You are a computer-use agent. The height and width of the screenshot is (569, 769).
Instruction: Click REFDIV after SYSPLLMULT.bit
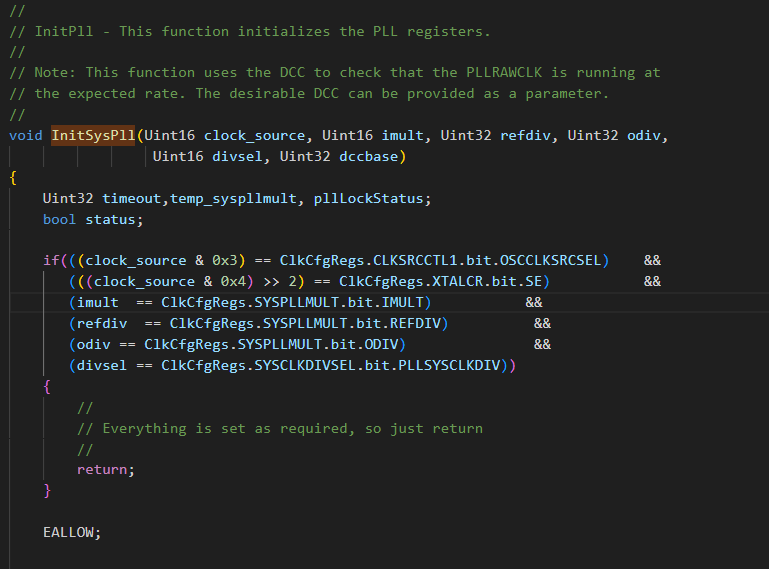click(x=415, y=323)
